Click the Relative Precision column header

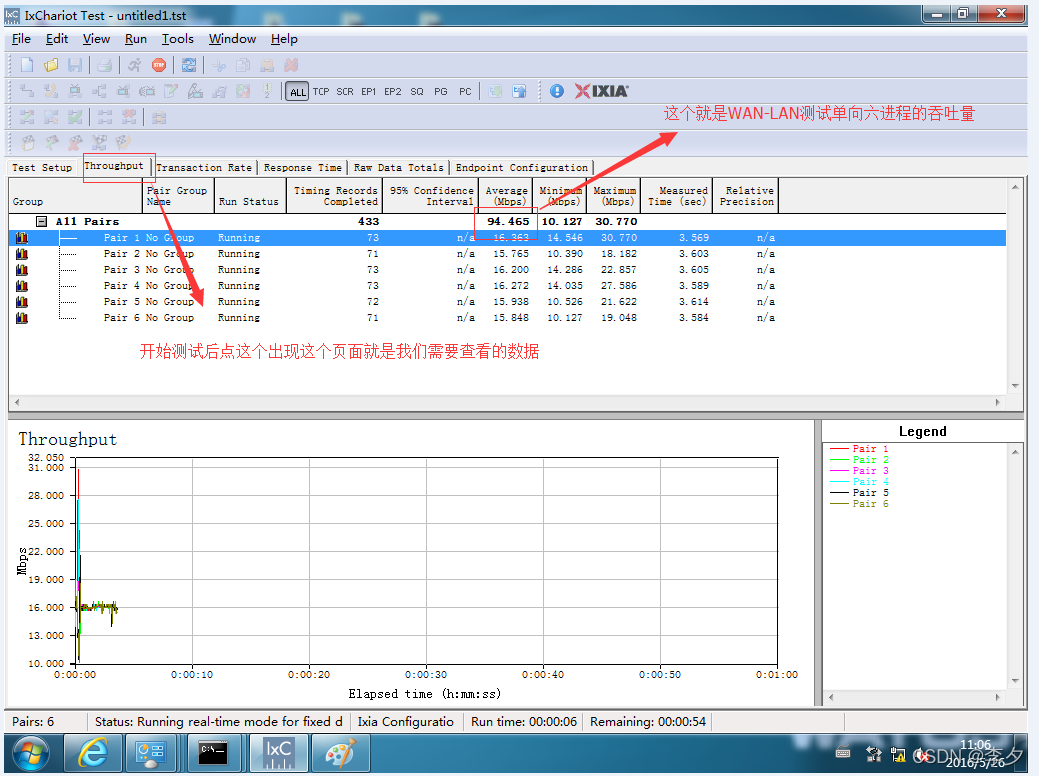coord(745,196)
